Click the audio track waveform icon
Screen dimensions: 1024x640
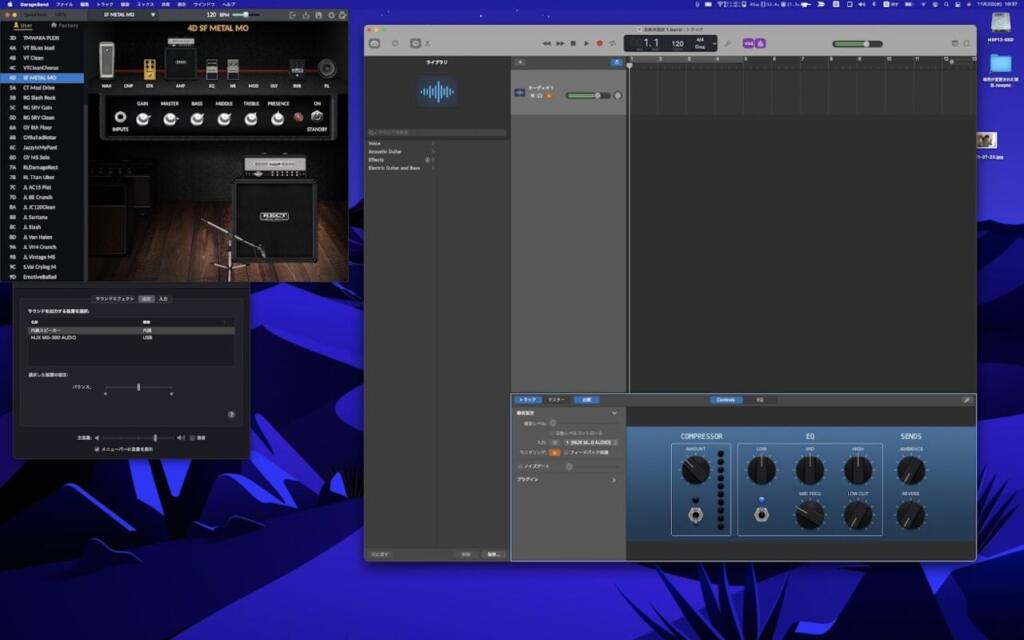(x=519, y=93)
